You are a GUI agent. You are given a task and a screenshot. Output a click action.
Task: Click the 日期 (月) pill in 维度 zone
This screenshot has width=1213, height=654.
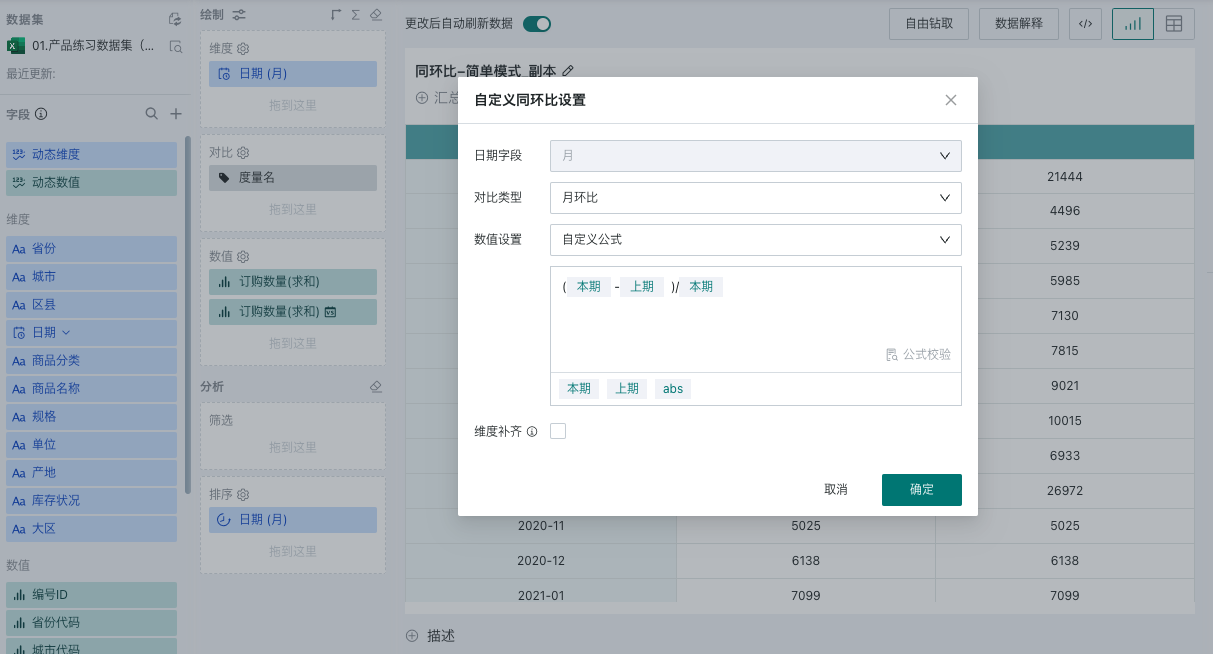click(x=293, y=74)
